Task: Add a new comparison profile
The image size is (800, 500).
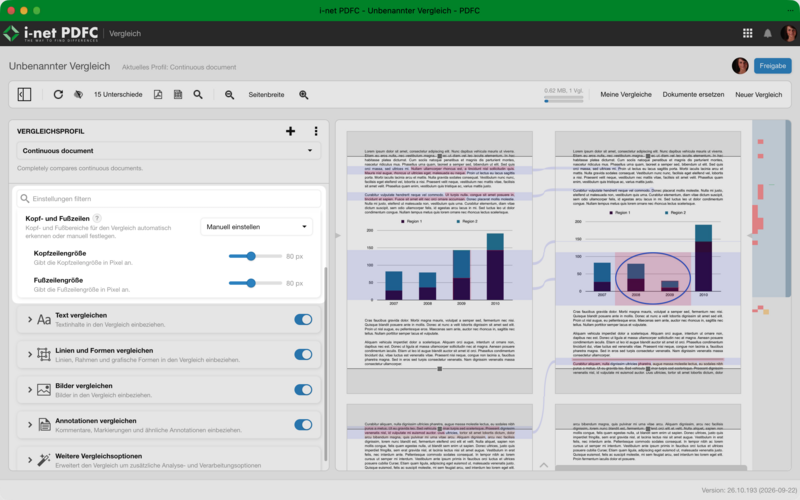Action: pyautogui.click(x=290, y=131)
